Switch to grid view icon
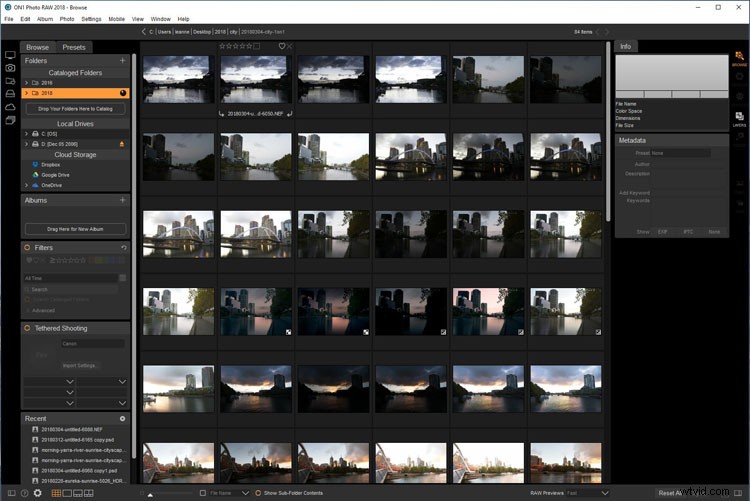 click(x=56, y=493)
